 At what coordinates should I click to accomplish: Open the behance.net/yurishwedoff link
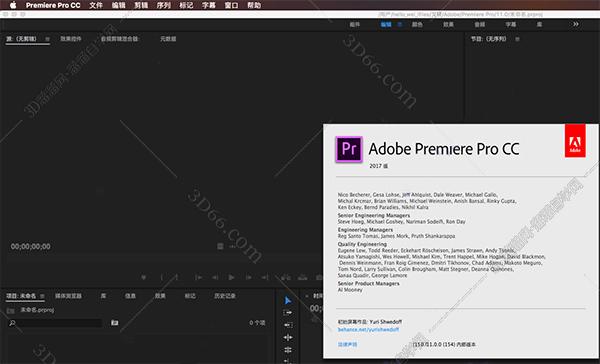point(368,330)
